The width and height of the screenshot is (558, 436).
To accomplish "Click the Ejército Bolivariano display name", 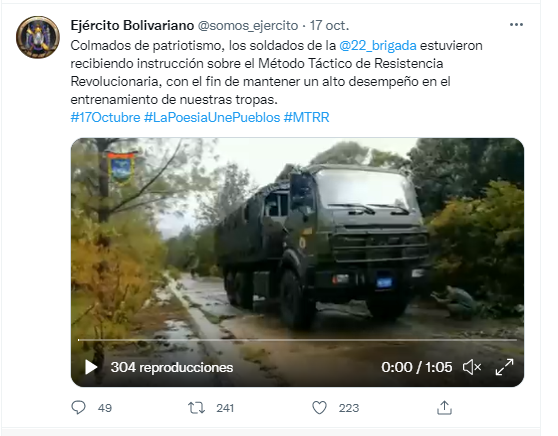I will coord(132,26).
